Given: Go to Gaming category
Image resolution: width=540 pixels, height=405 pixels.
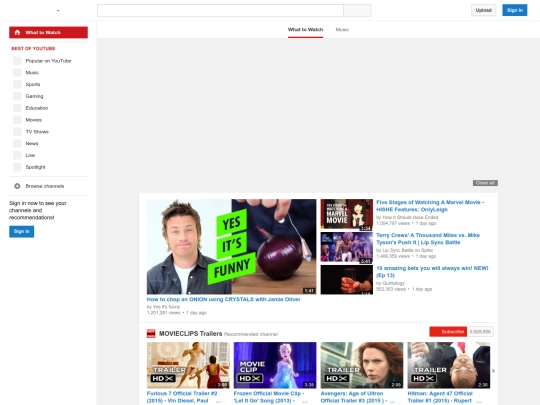Looking at the screenshot, I should (x=34, y=96).
